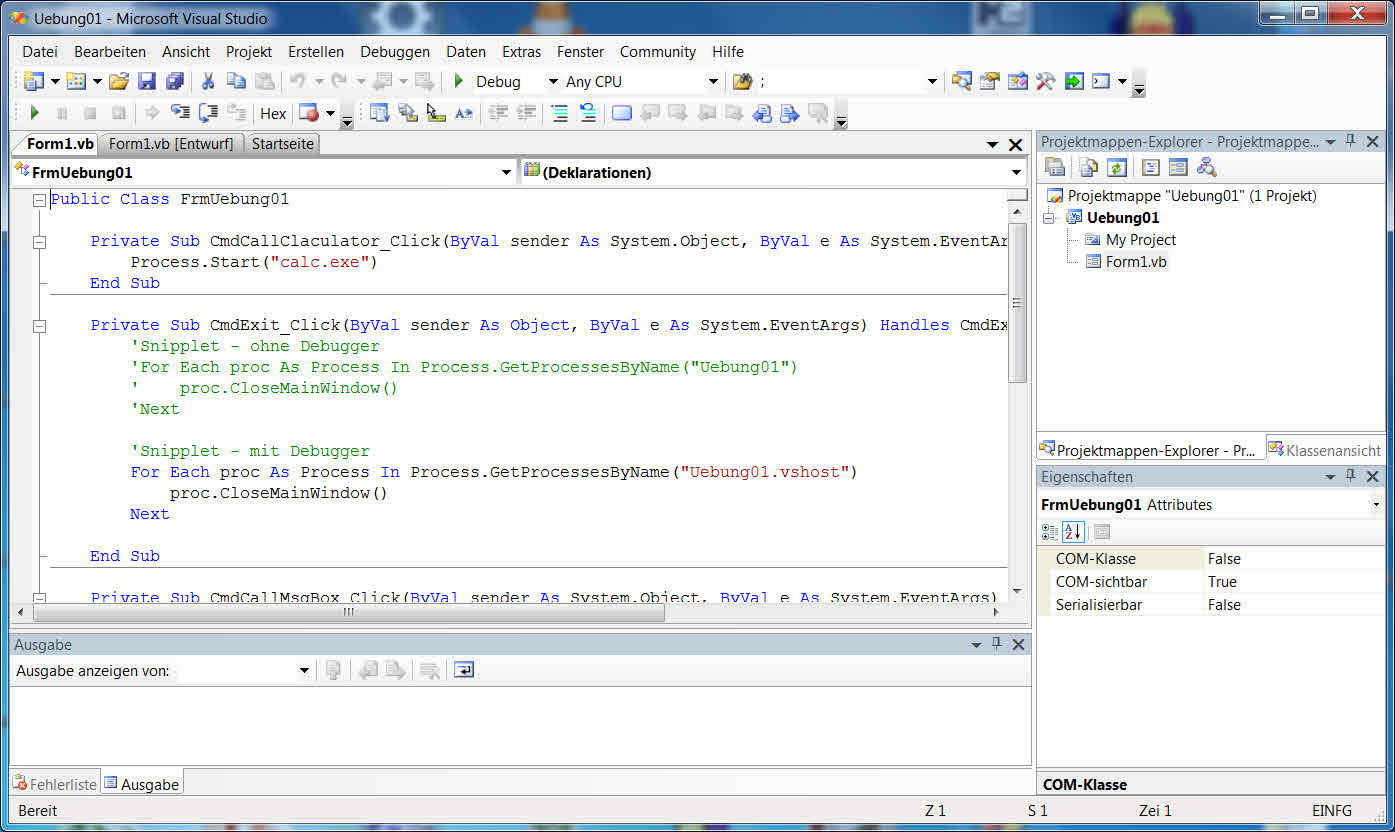Click View Code icon in Projektmappen-Explorer
Image resolution: width=1395 pixels, height=832 pixels.
tap(1150, 167)
